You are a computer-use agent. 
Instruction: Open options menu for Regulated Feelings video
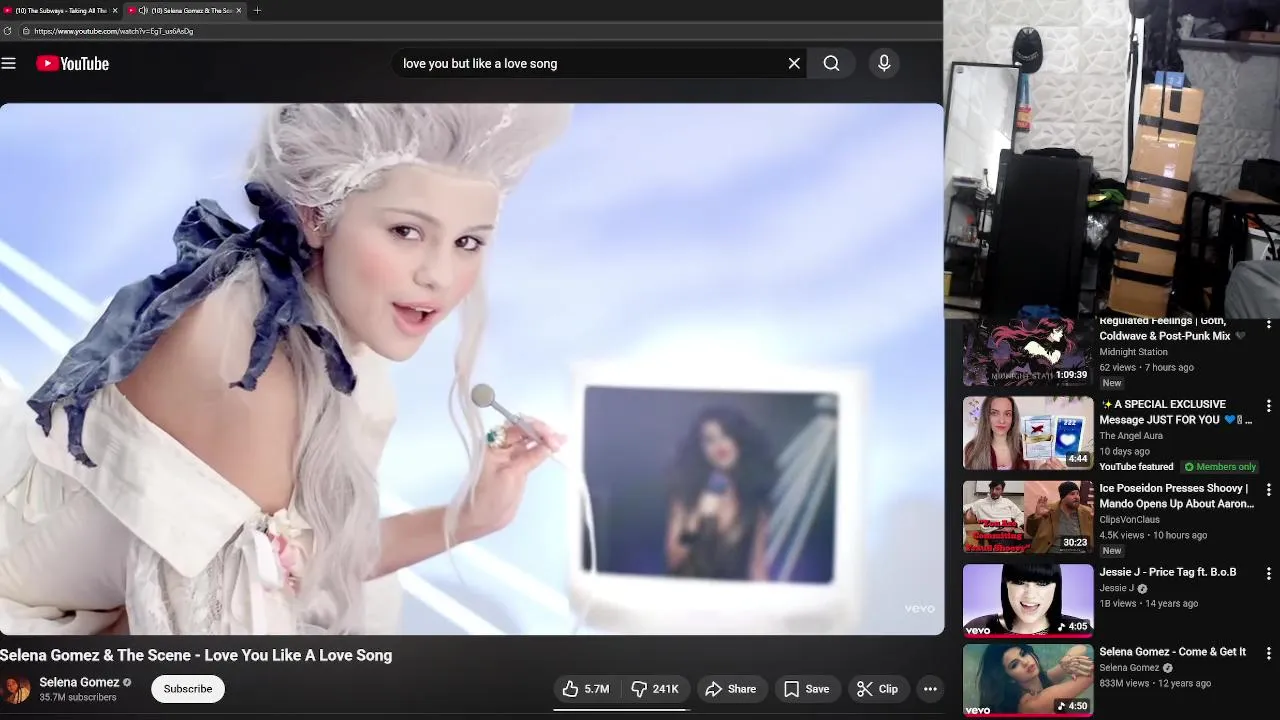tap(1268, 324)
